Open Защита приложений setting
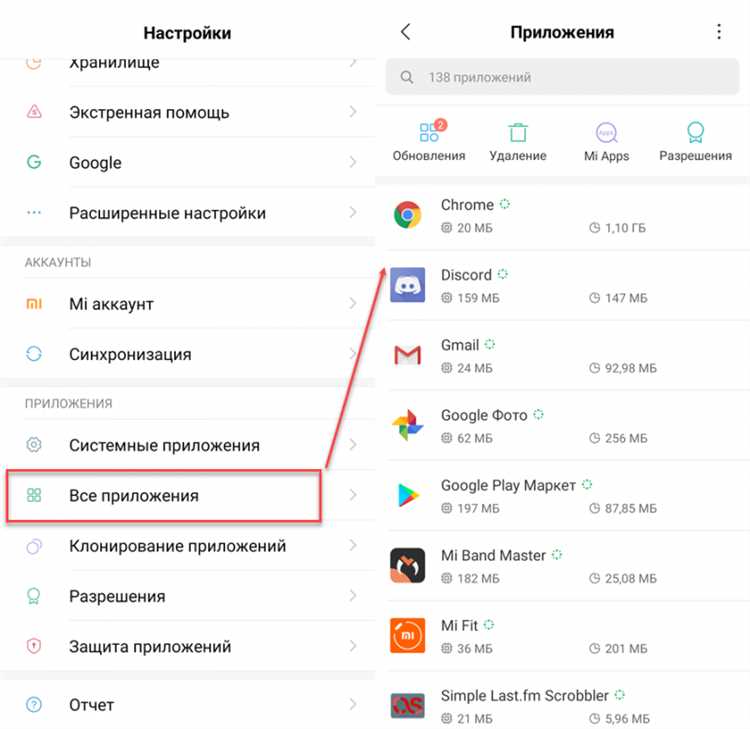This screenshot has height=729, width=750. click(188, 646)
